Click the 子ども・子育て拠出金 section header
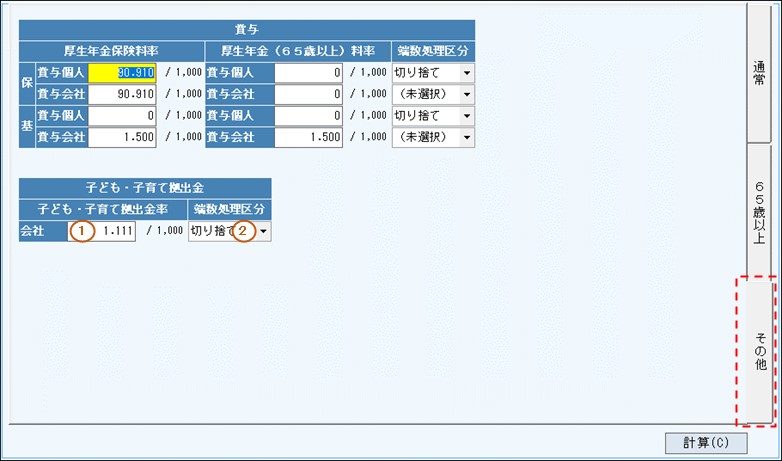Viewport: 782px width, 461px height. pos(144,187)
